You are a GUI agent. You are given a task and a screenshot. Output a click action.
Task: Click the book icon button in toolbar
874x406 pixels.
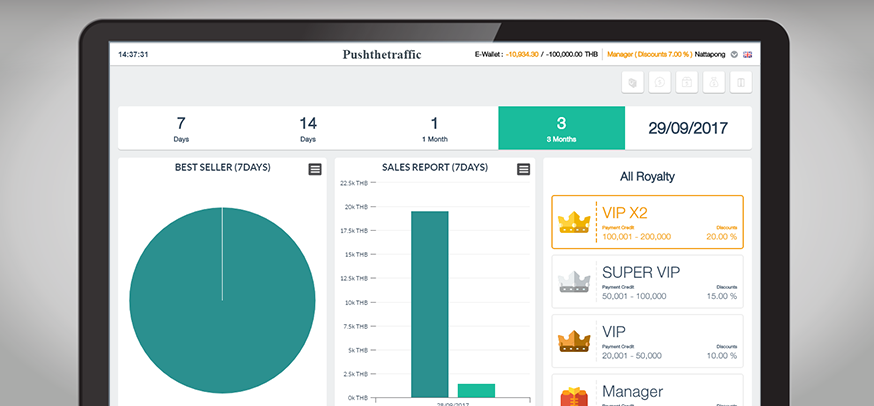[740, 83]
